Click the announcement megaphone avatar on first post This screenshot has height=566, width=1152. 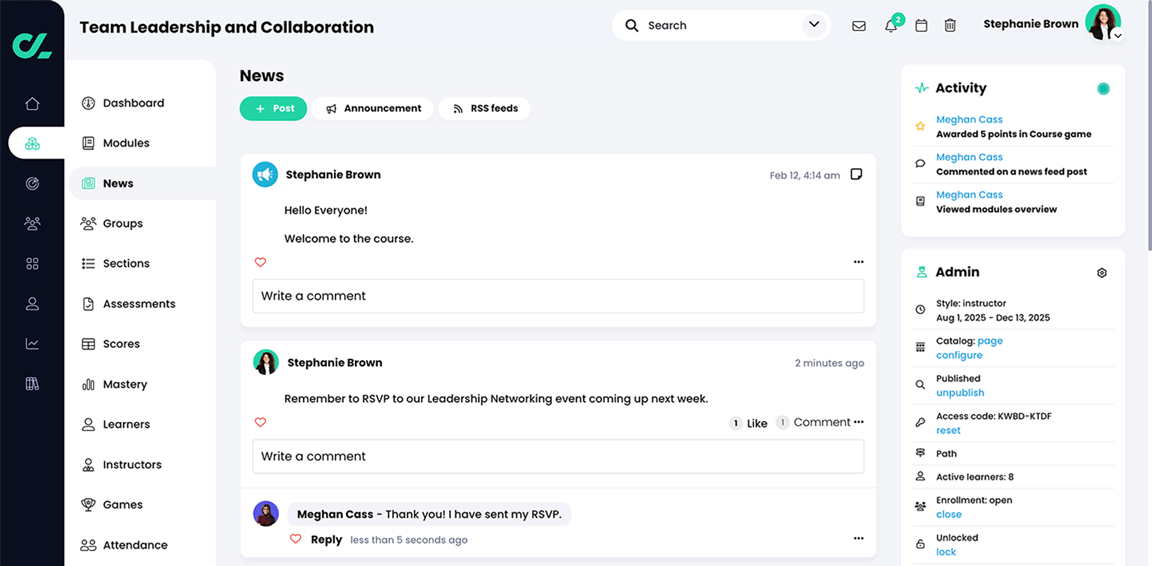coord(265,174)
